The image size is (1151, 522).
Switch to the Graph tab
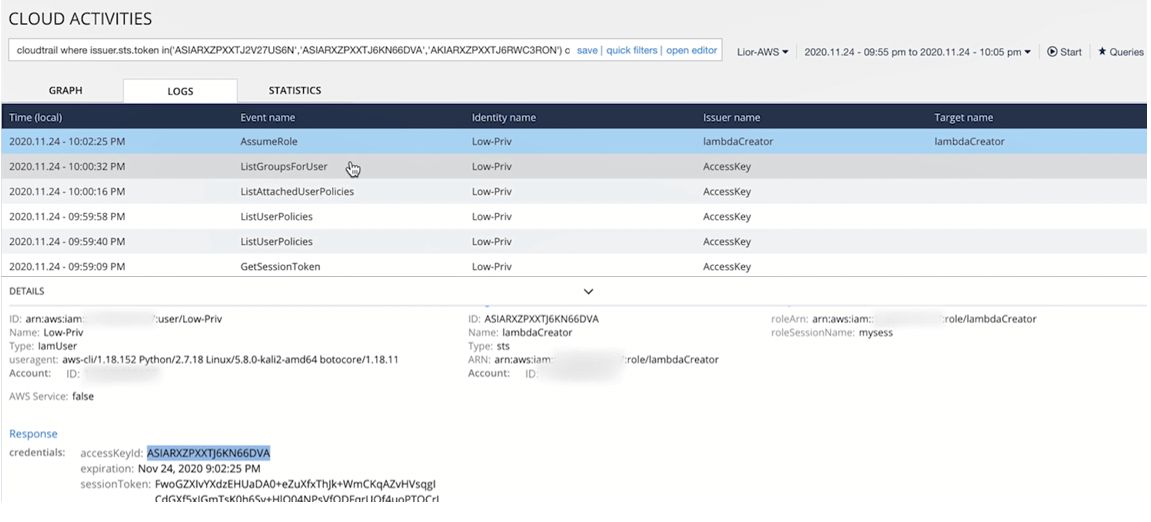(x=66, y=91)
